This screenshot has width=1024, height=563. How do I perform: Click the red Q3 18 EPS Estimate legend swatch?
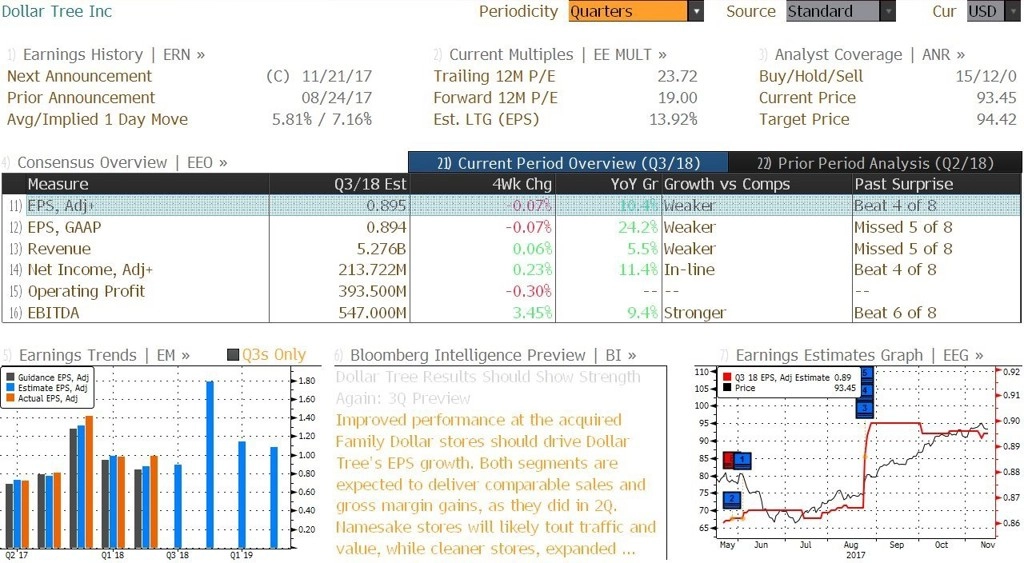click(728, 378)
